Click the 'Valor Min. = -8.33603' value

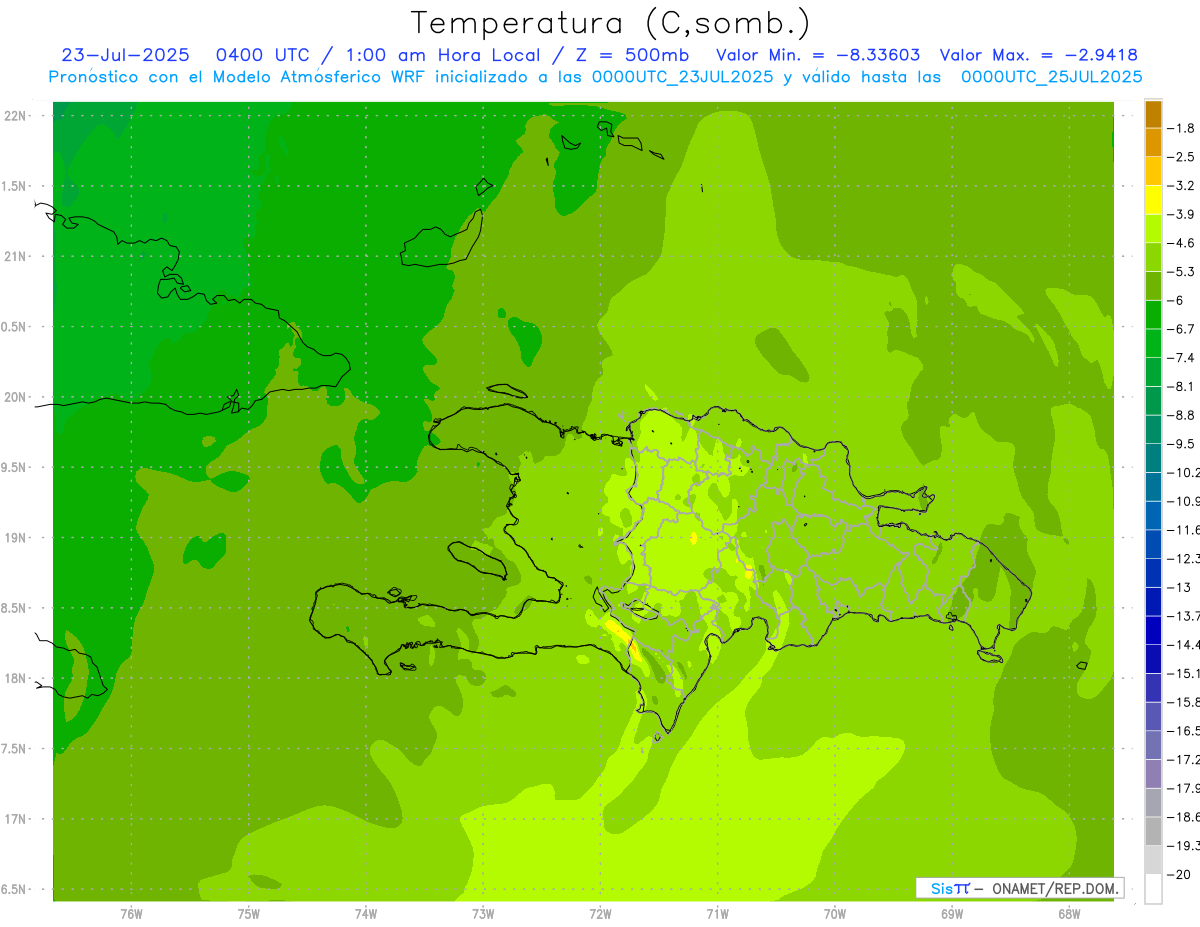coord(819,55)
